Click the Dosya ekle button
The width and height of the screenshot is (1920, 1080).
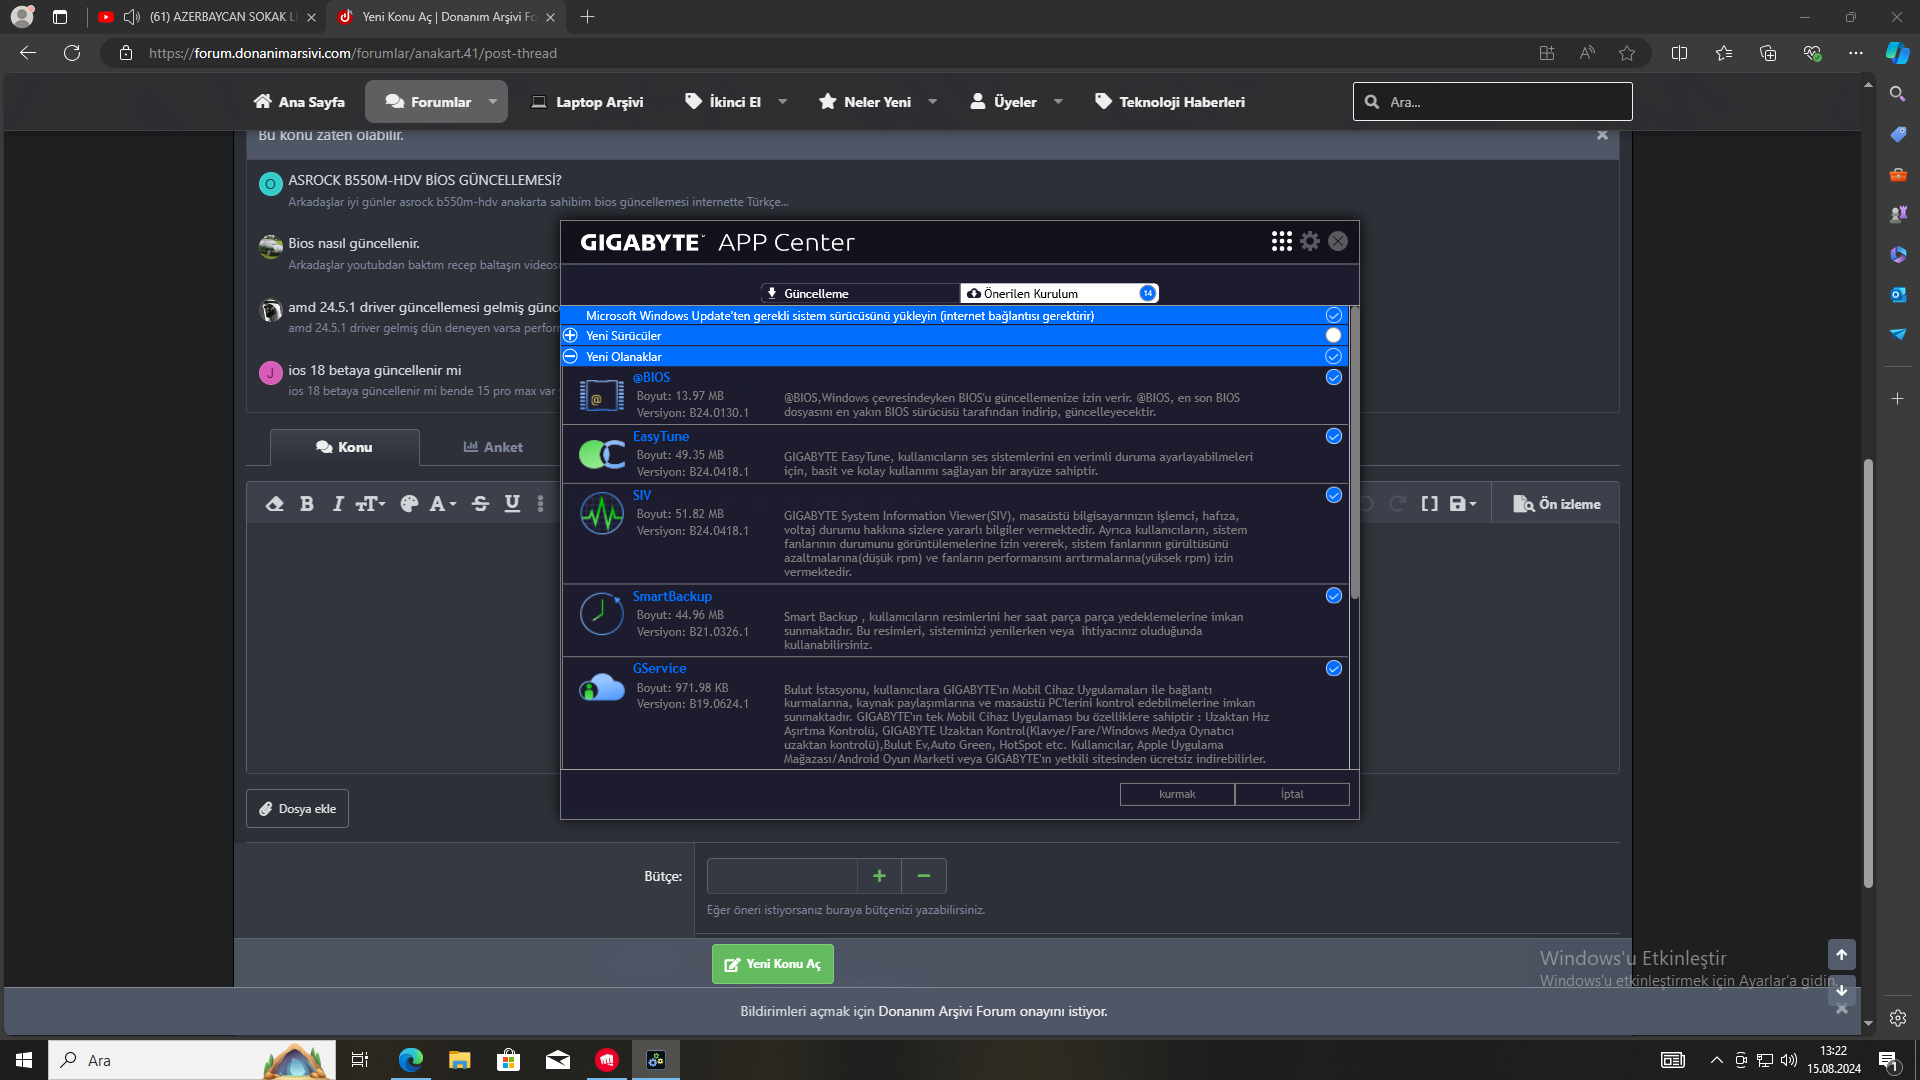297,808
